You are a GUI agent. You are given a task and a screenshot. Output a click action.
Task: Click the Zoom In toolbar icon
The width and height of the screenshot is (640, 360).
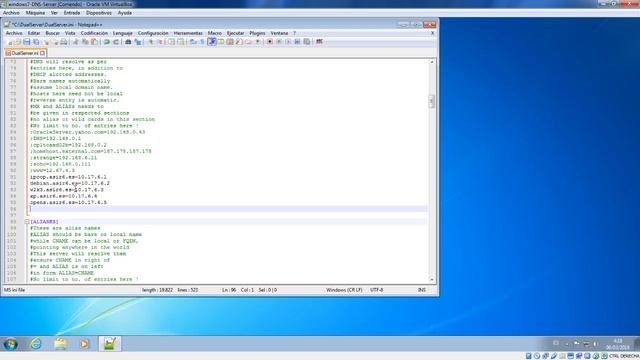[150, 42]
